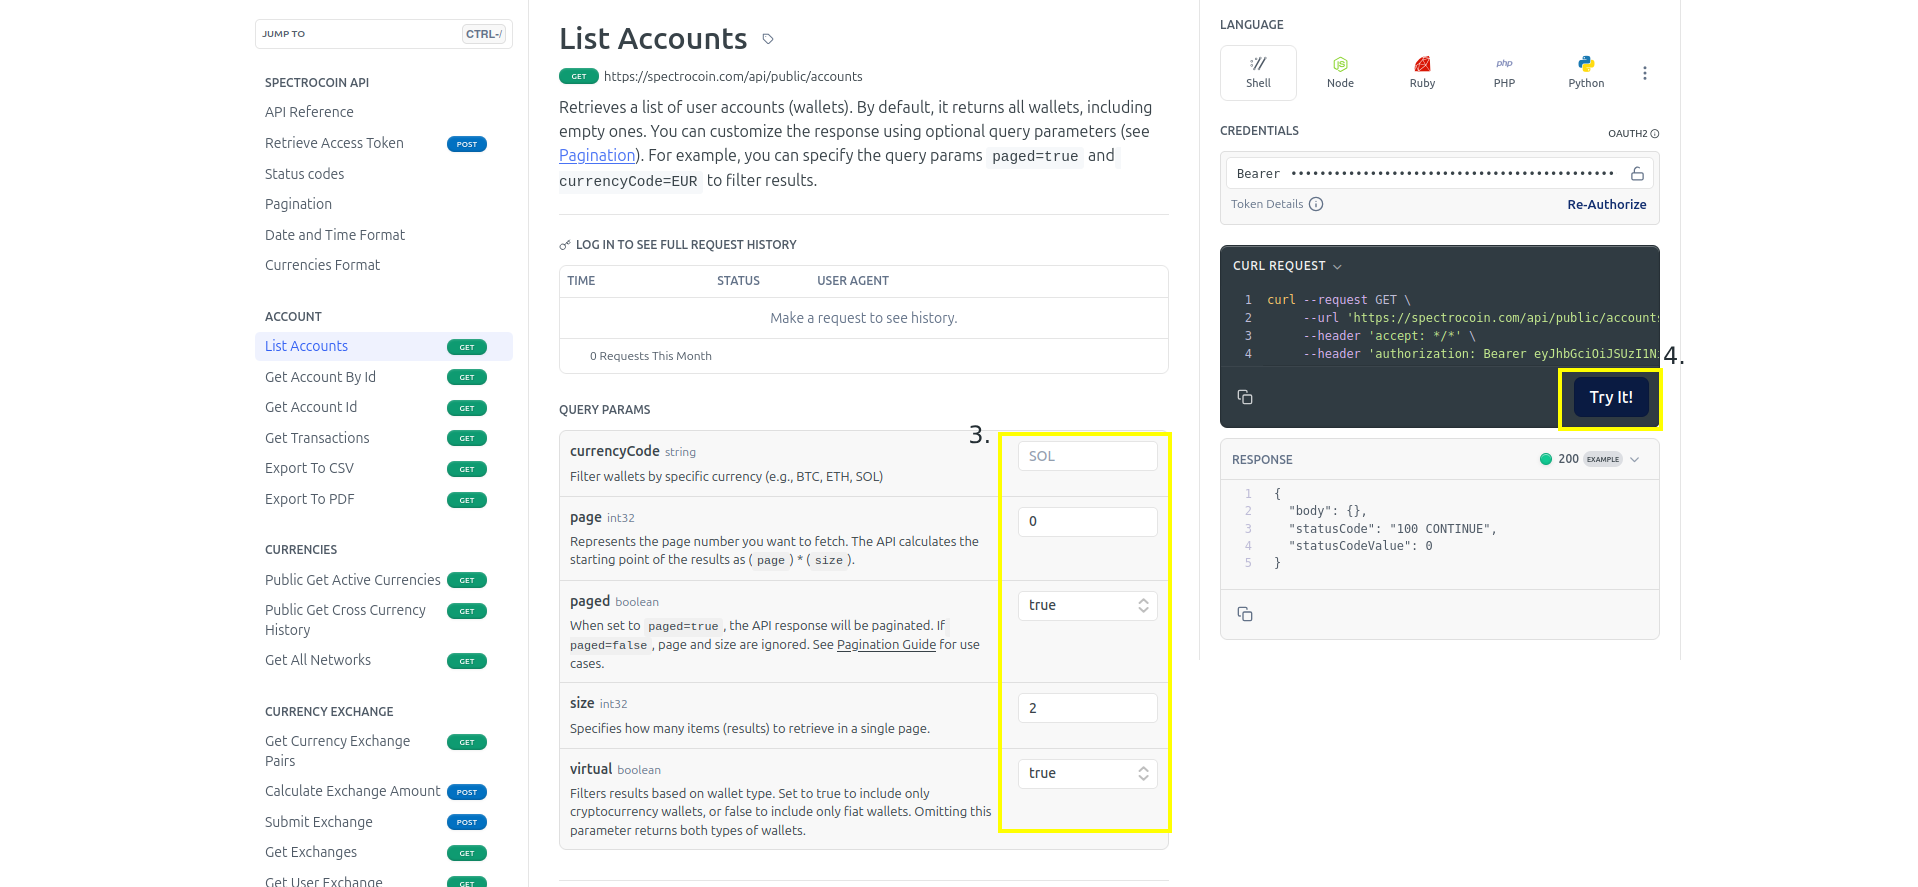This screenshot has width=1918, height=887.
Task: Copy the response example
Action: tap(1245, 614)
